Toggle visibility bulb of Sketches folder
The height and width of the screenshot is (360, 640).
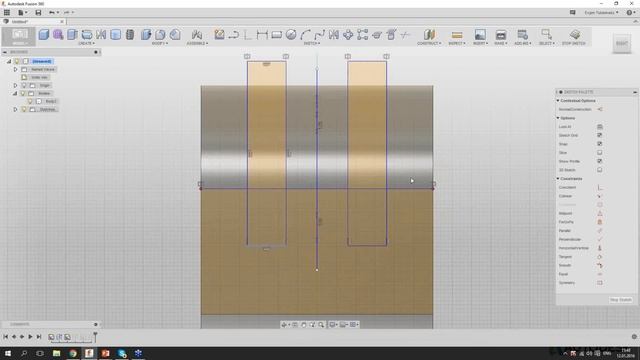(x=23, y=109)
